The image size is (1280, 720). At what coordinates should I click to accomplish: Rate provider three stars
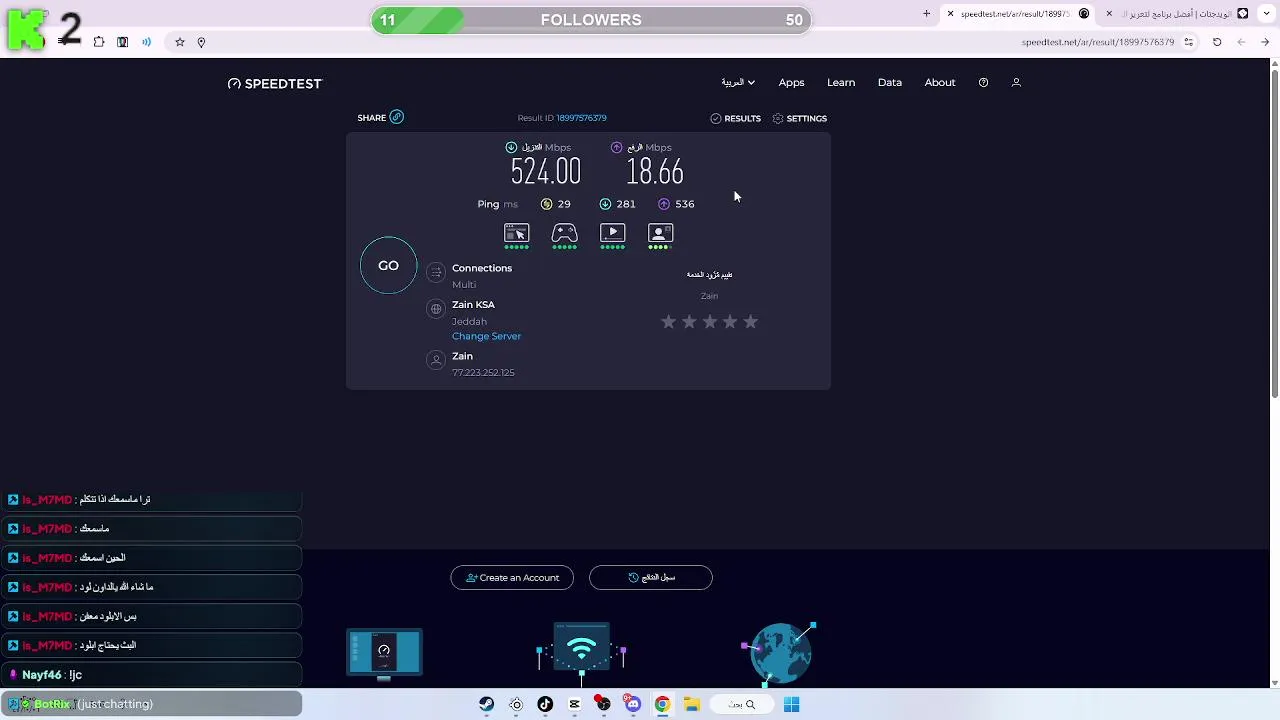(709, 321)
